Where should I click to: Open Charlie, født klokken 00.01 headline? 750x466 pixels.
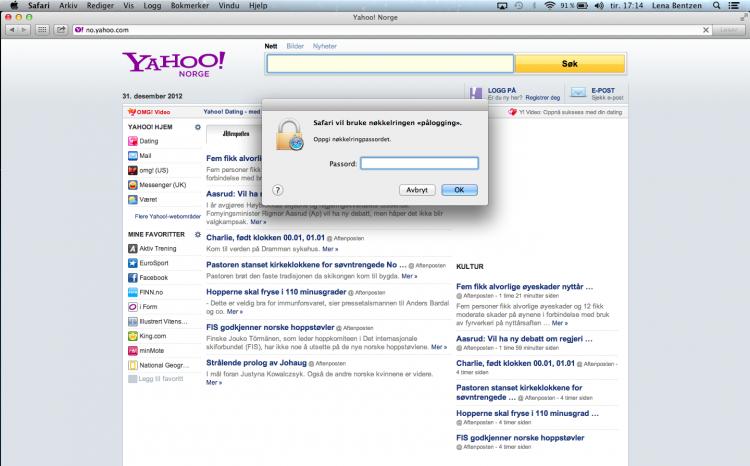click(x=265, y=237)
